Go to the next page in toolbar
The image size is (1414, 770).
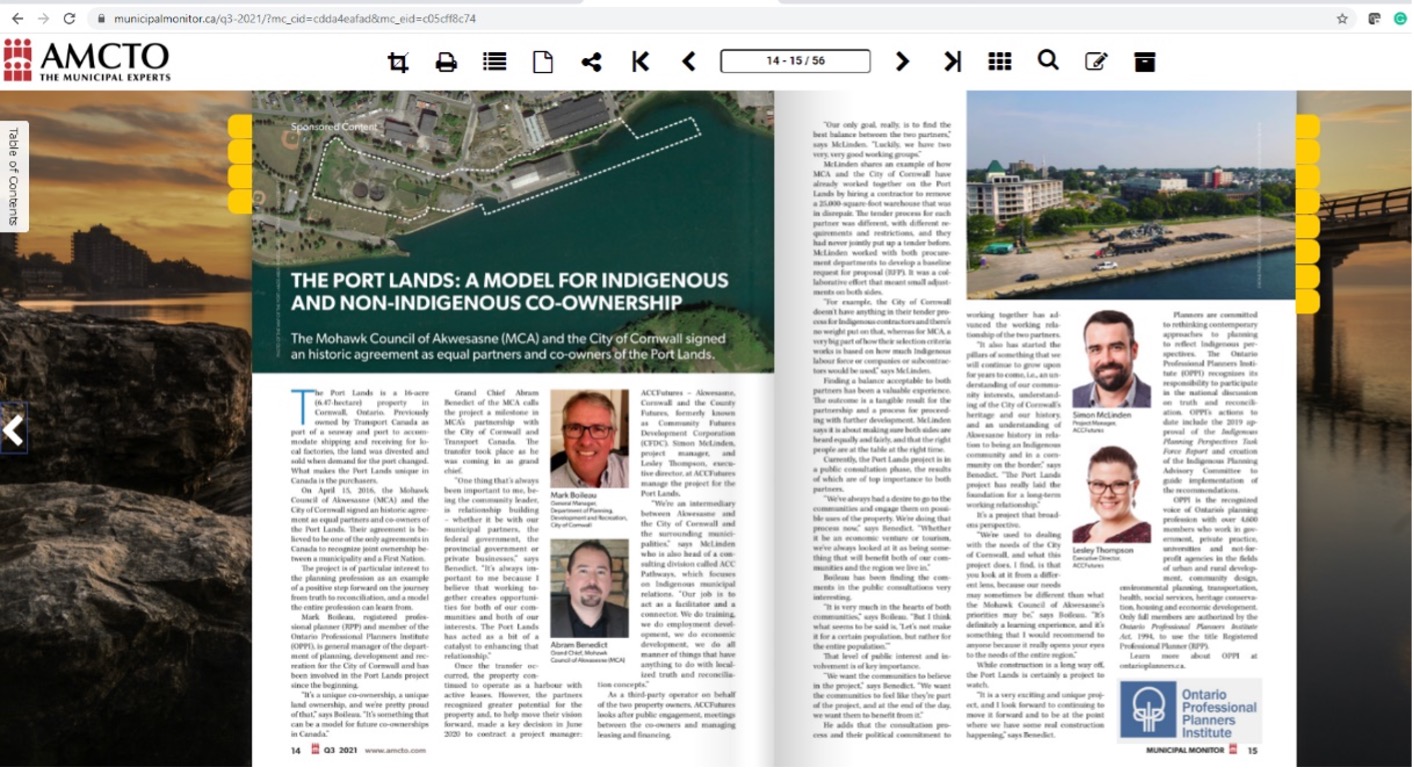(902, 62)
